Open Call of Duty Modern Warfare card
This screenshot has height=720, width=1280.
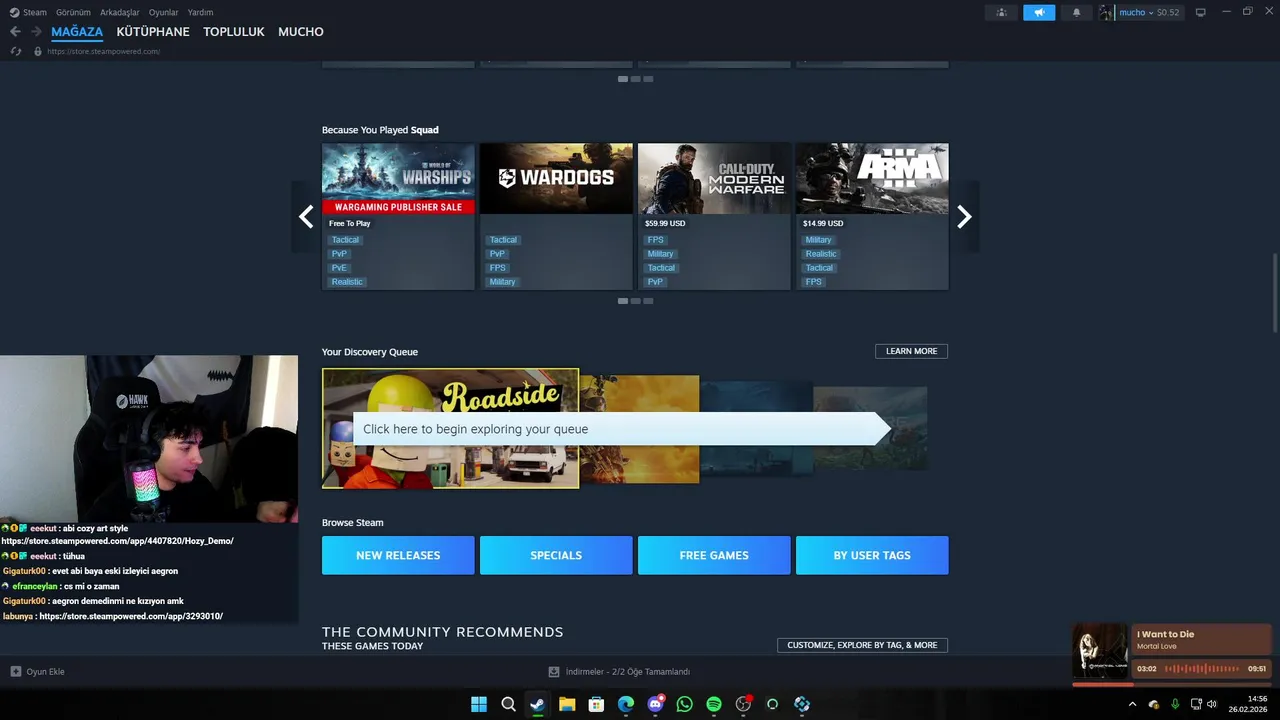[714, 217]
